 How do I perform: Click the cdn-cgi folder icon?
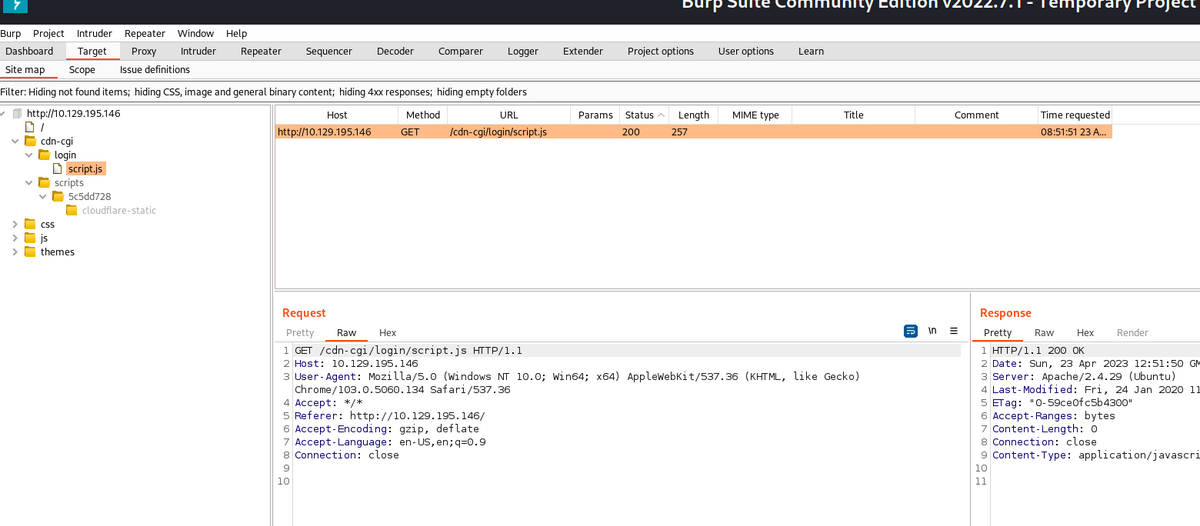click(30, 141)
